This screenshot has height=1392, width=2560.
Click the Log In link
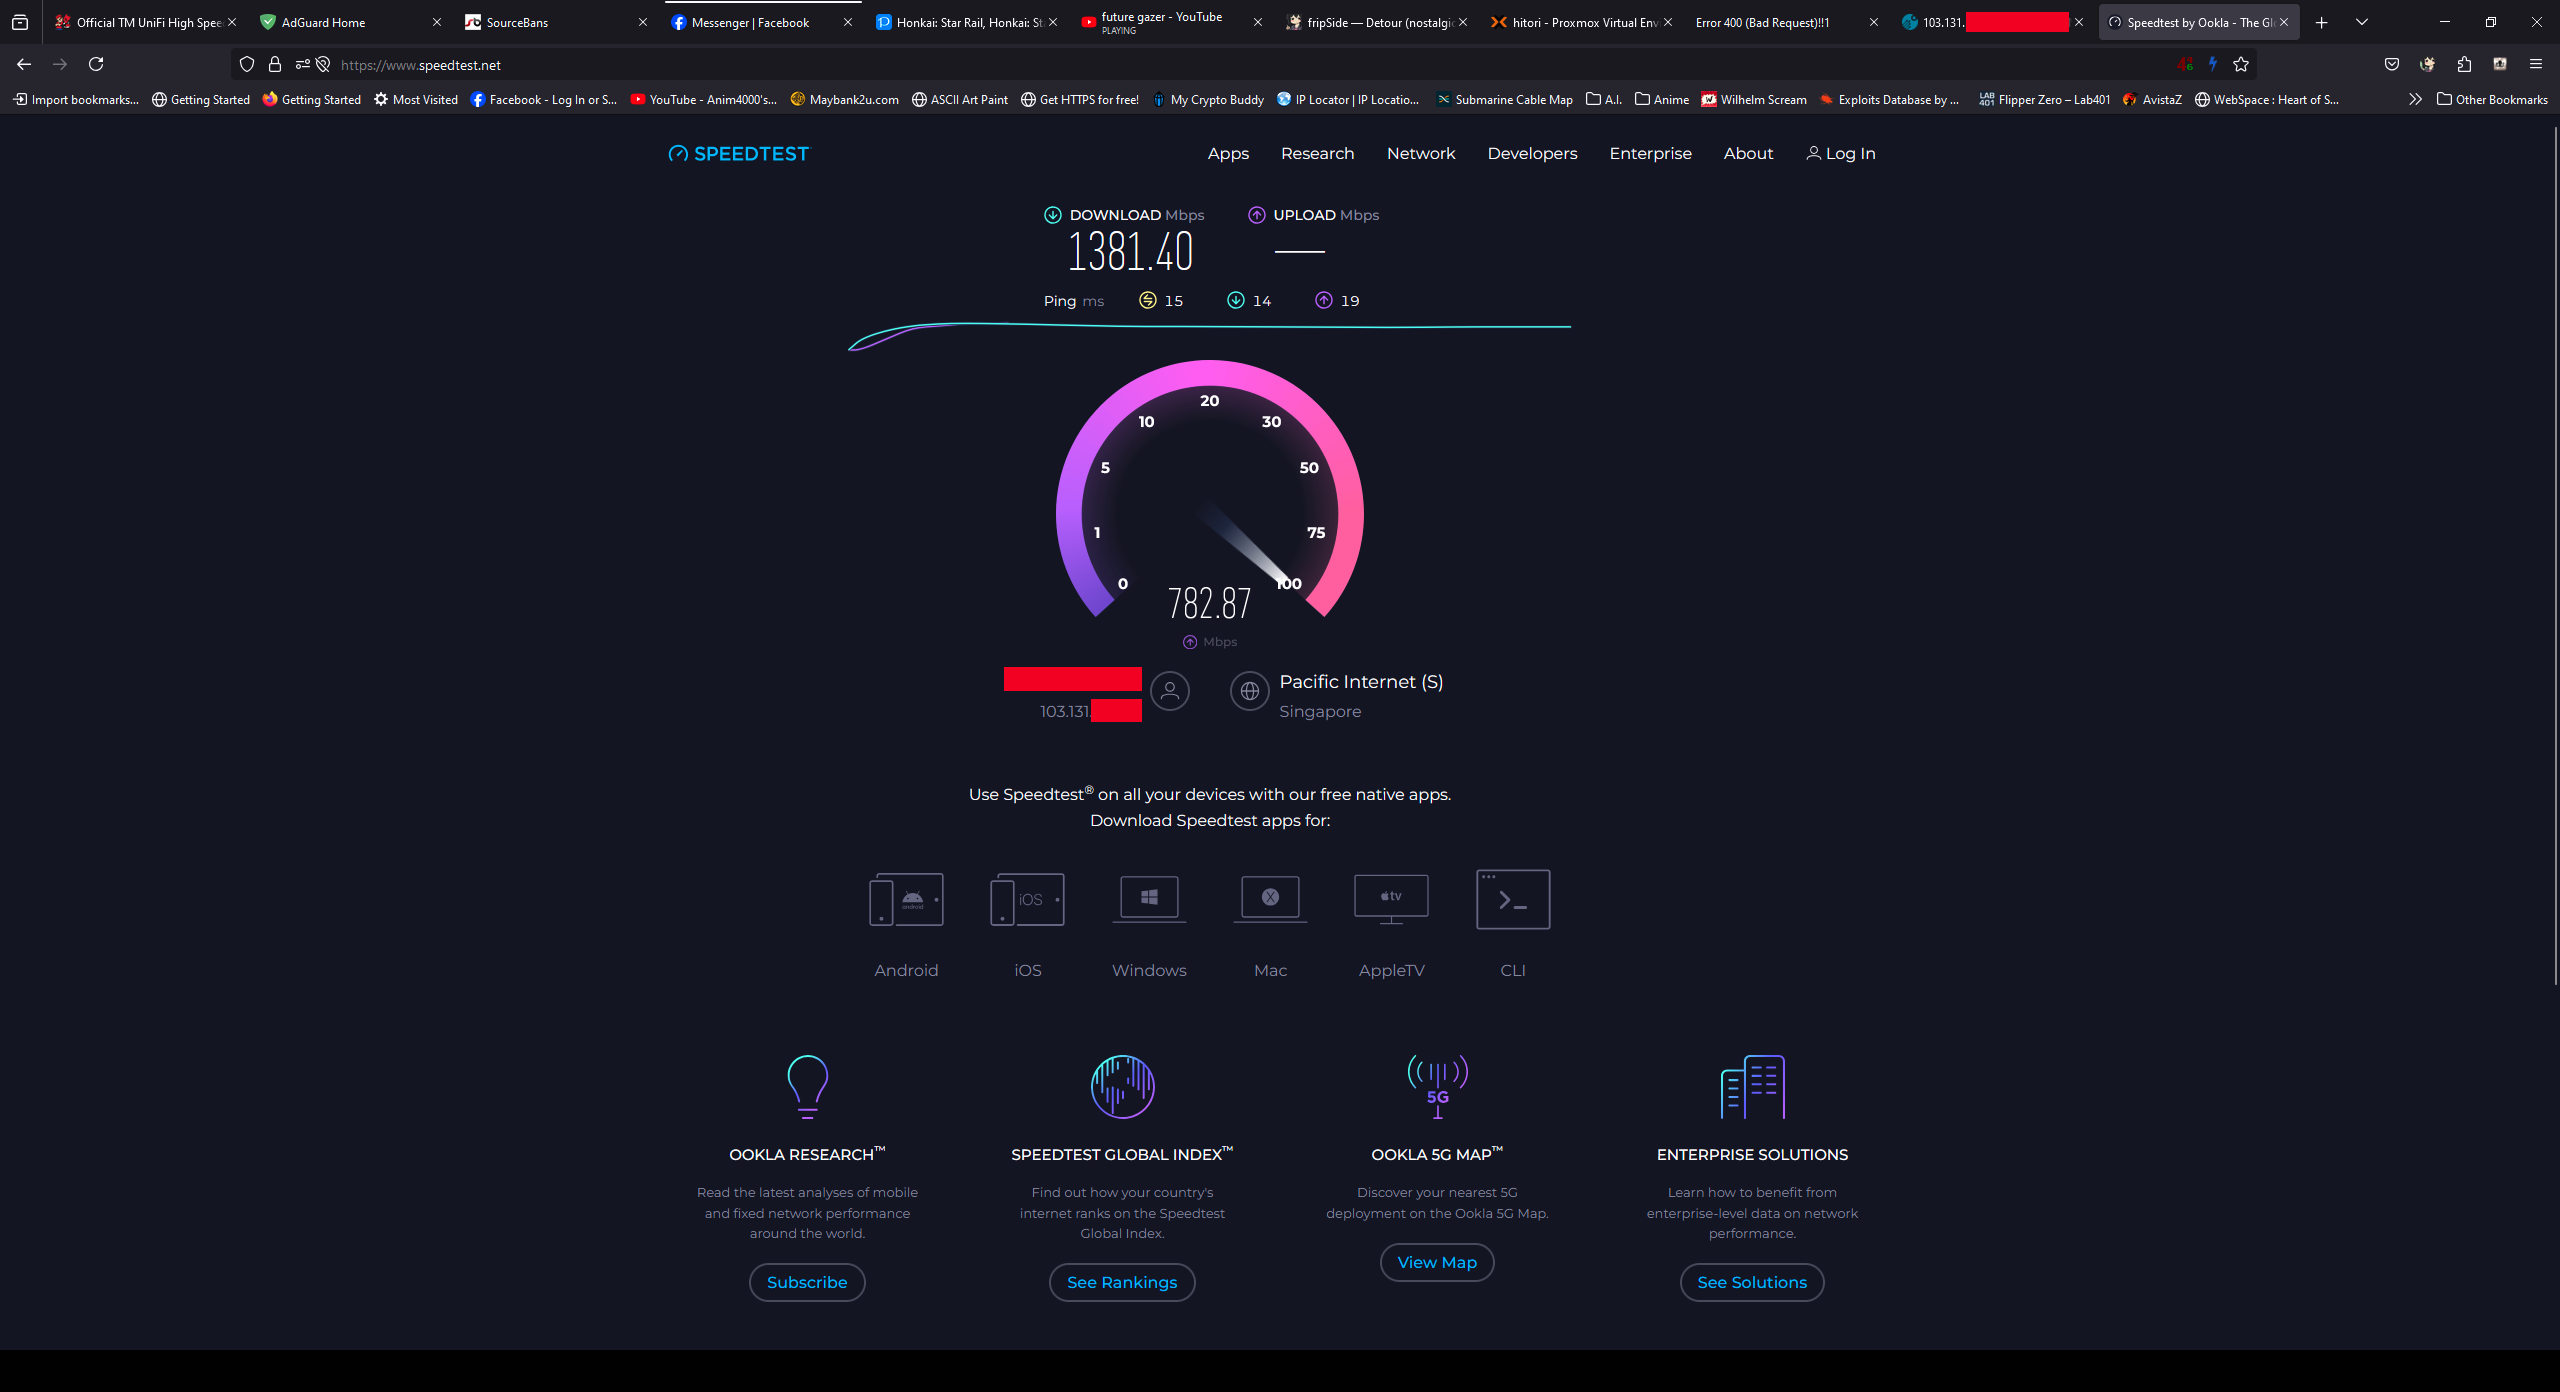1841,153
